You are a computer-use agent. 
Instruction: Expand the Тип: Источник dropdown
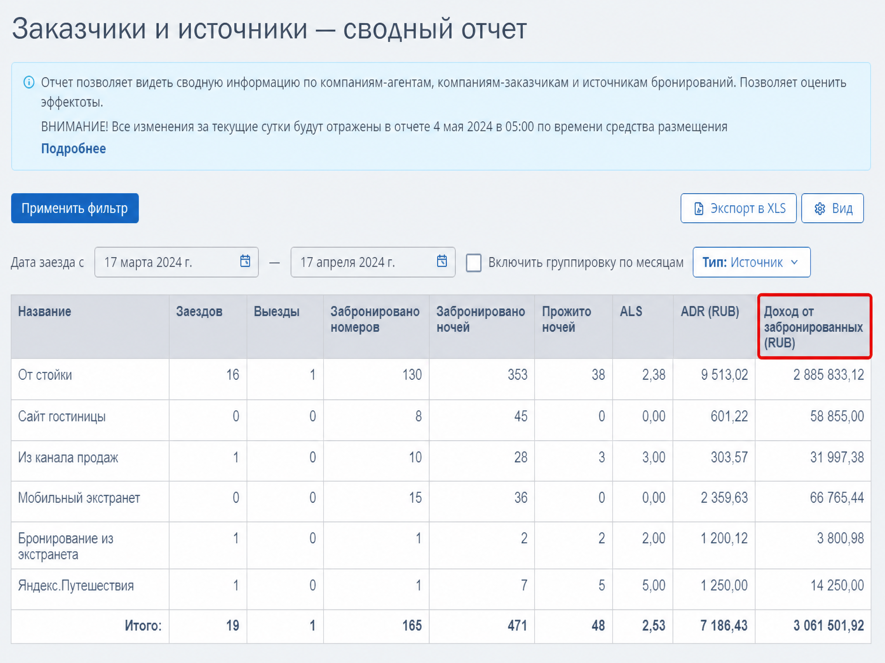751,262
